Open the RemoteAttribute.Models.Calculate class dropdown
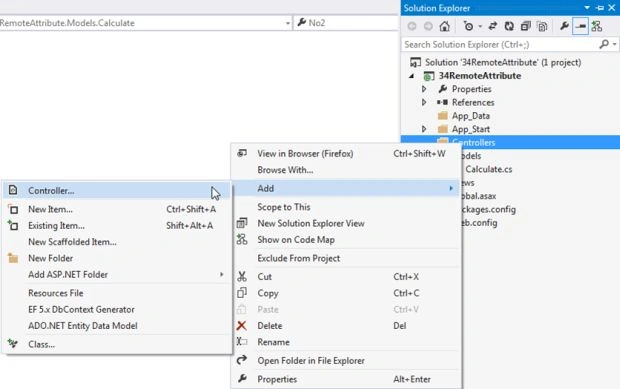 tap(288, 23)
